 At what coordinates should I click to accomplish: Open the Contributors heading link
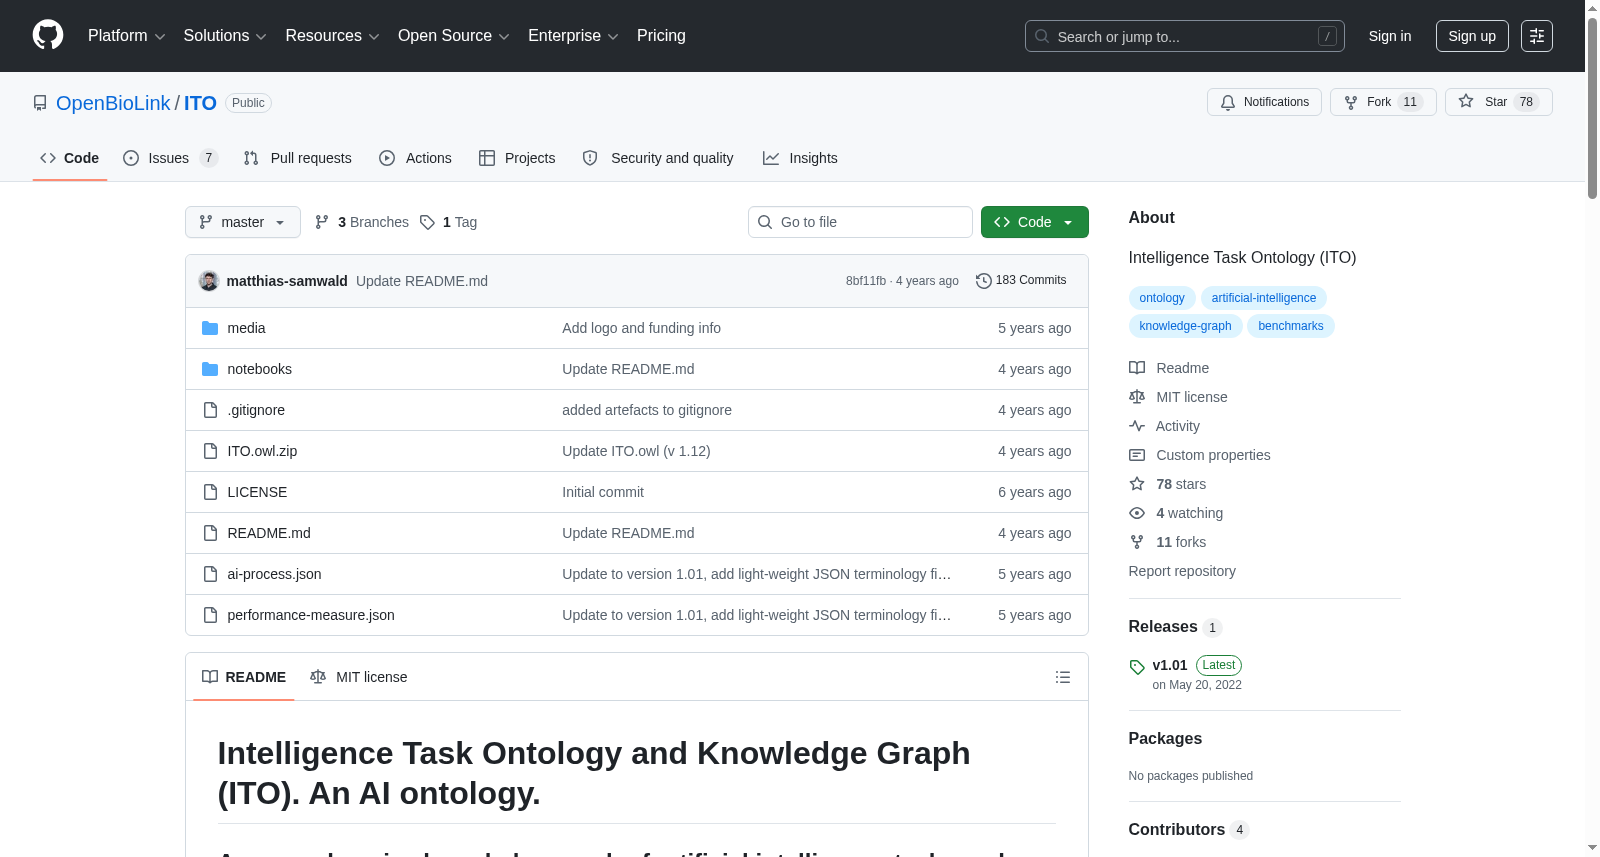[1188, 830]
